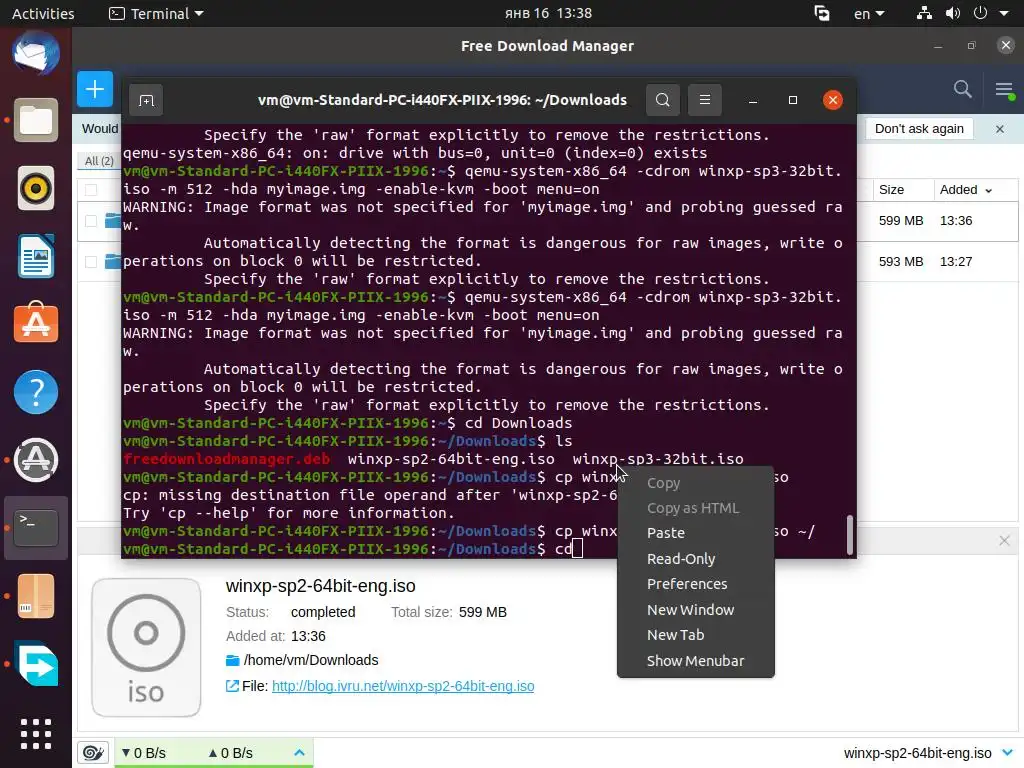This screenshot has height=768, width=1024.
Task: Expand the bottom winxp-sp2 file chevron
Action: [x=1008, y=753]
